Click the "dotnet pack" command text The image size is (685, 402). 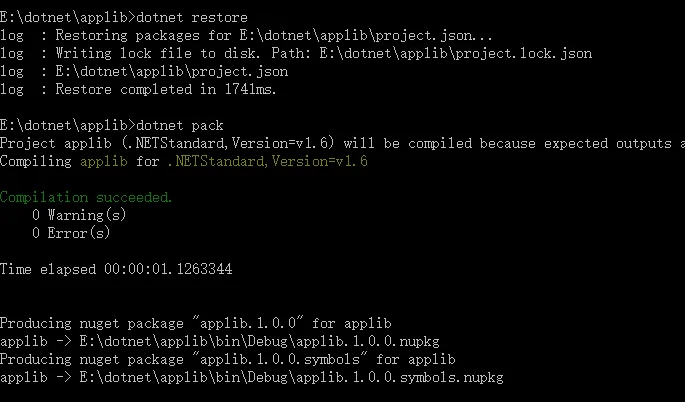(174, 125)
